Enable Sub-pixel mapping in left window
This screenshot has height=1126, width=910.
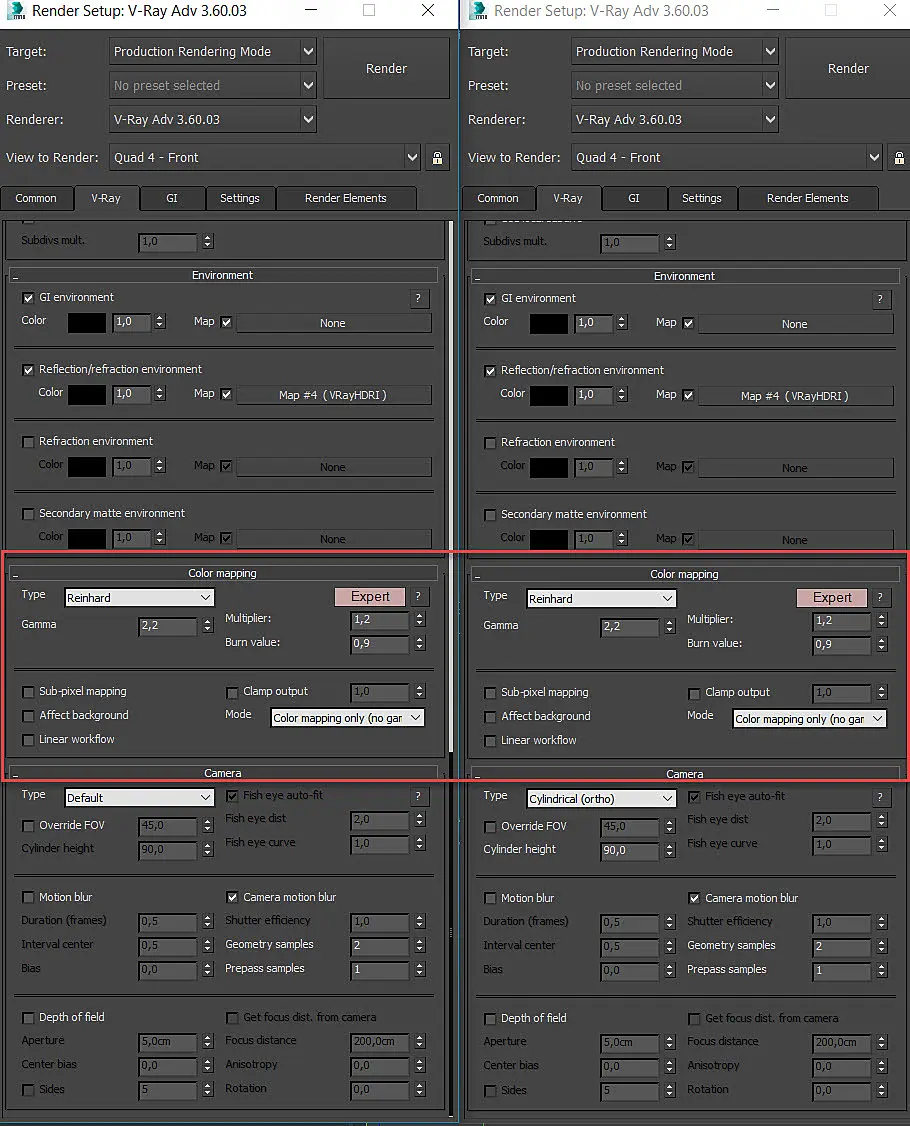pos(28,692)
